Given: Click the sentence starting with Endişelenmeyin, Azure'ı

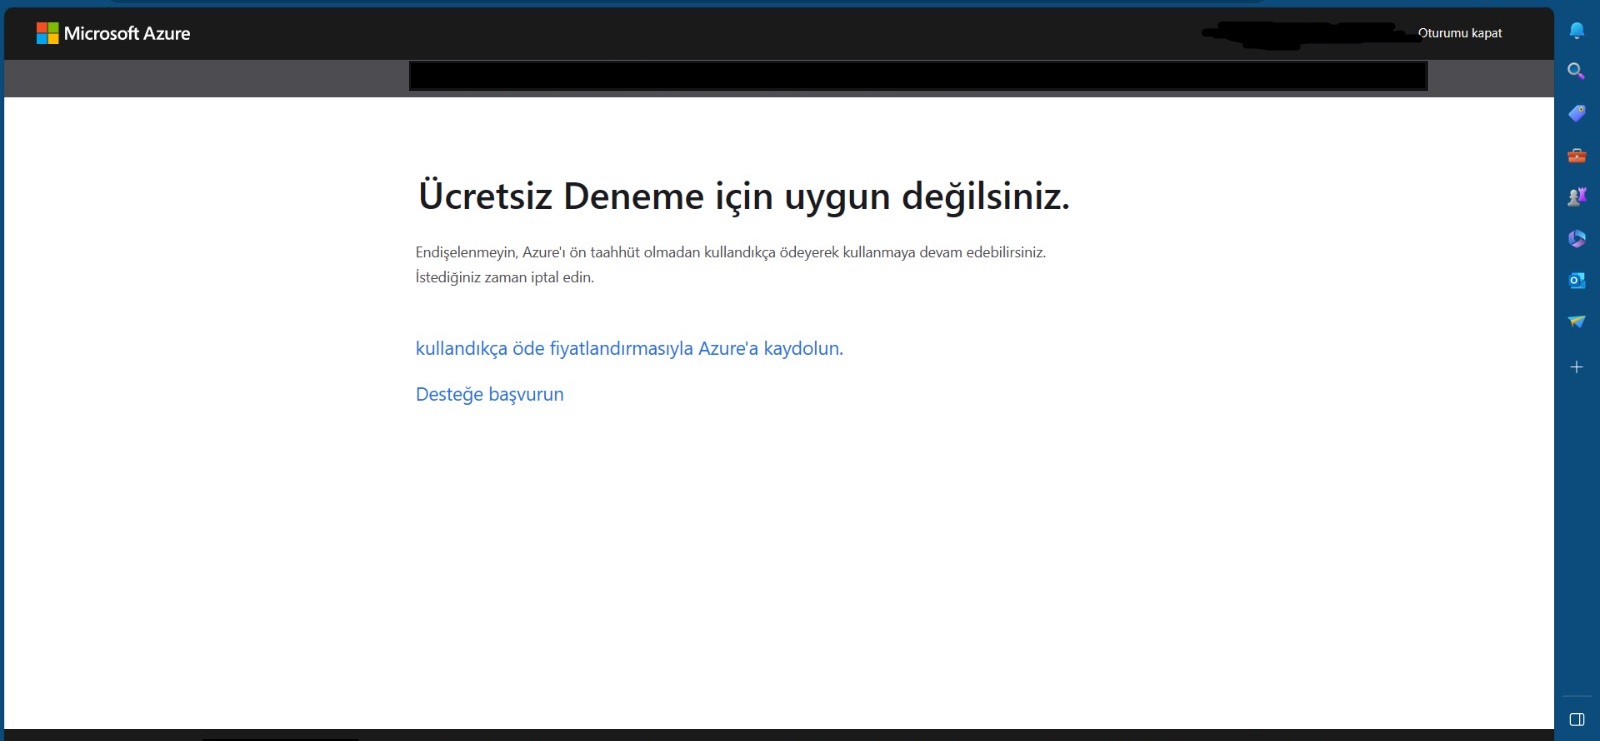Looking at the screenshot, I should tap(731, 253).
